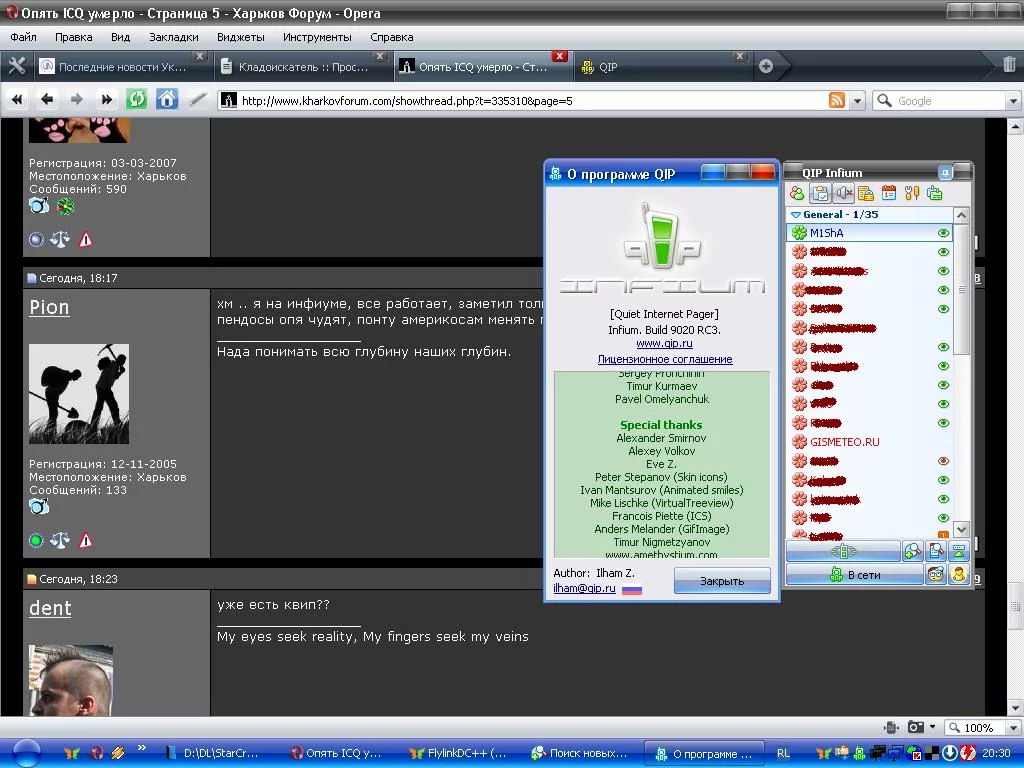Toggle QIP sound mute
The height and width of the screenshot is (768, 1024).
843,193
